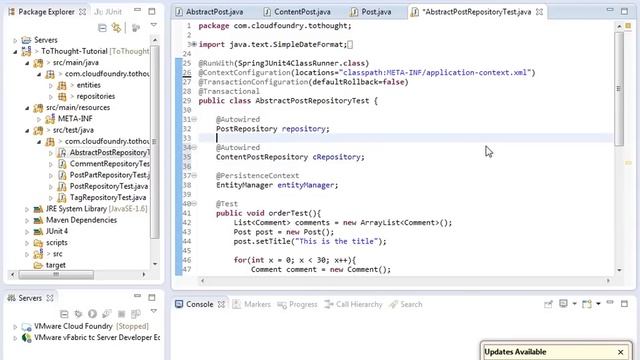Select TagRepositoryTest.java in tree
This screenshot has height=360, width=640.
(x=108, y=198)
